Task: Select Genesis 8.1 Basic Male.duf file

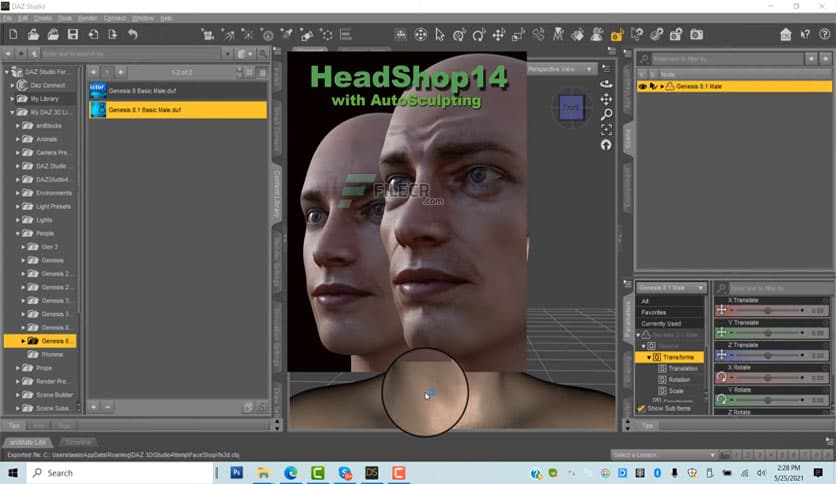Action: (178, 110)
